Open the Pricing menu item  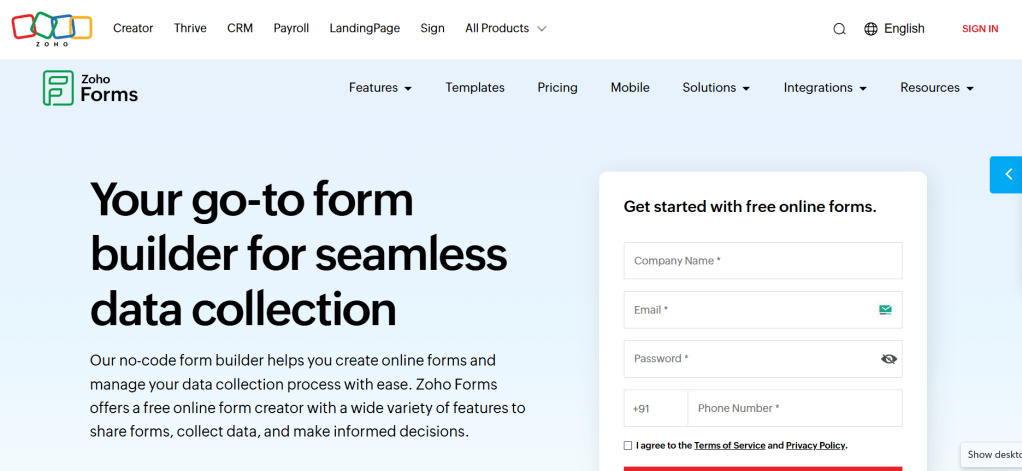point(557,88)
